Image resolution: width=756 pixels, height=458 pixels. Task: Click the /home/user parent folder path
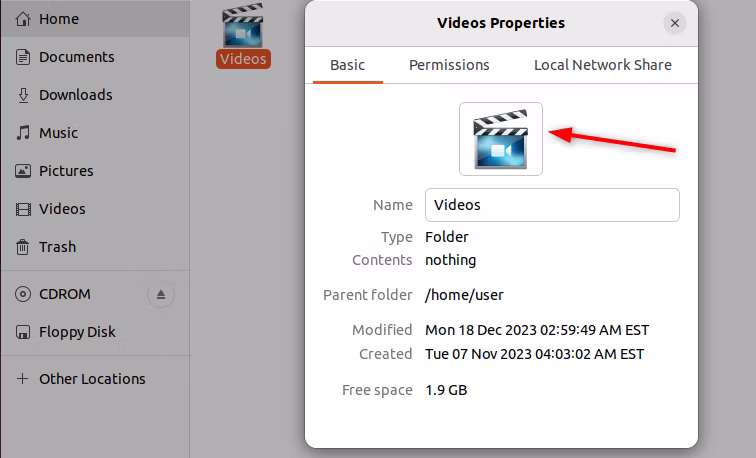pos(464,295)
